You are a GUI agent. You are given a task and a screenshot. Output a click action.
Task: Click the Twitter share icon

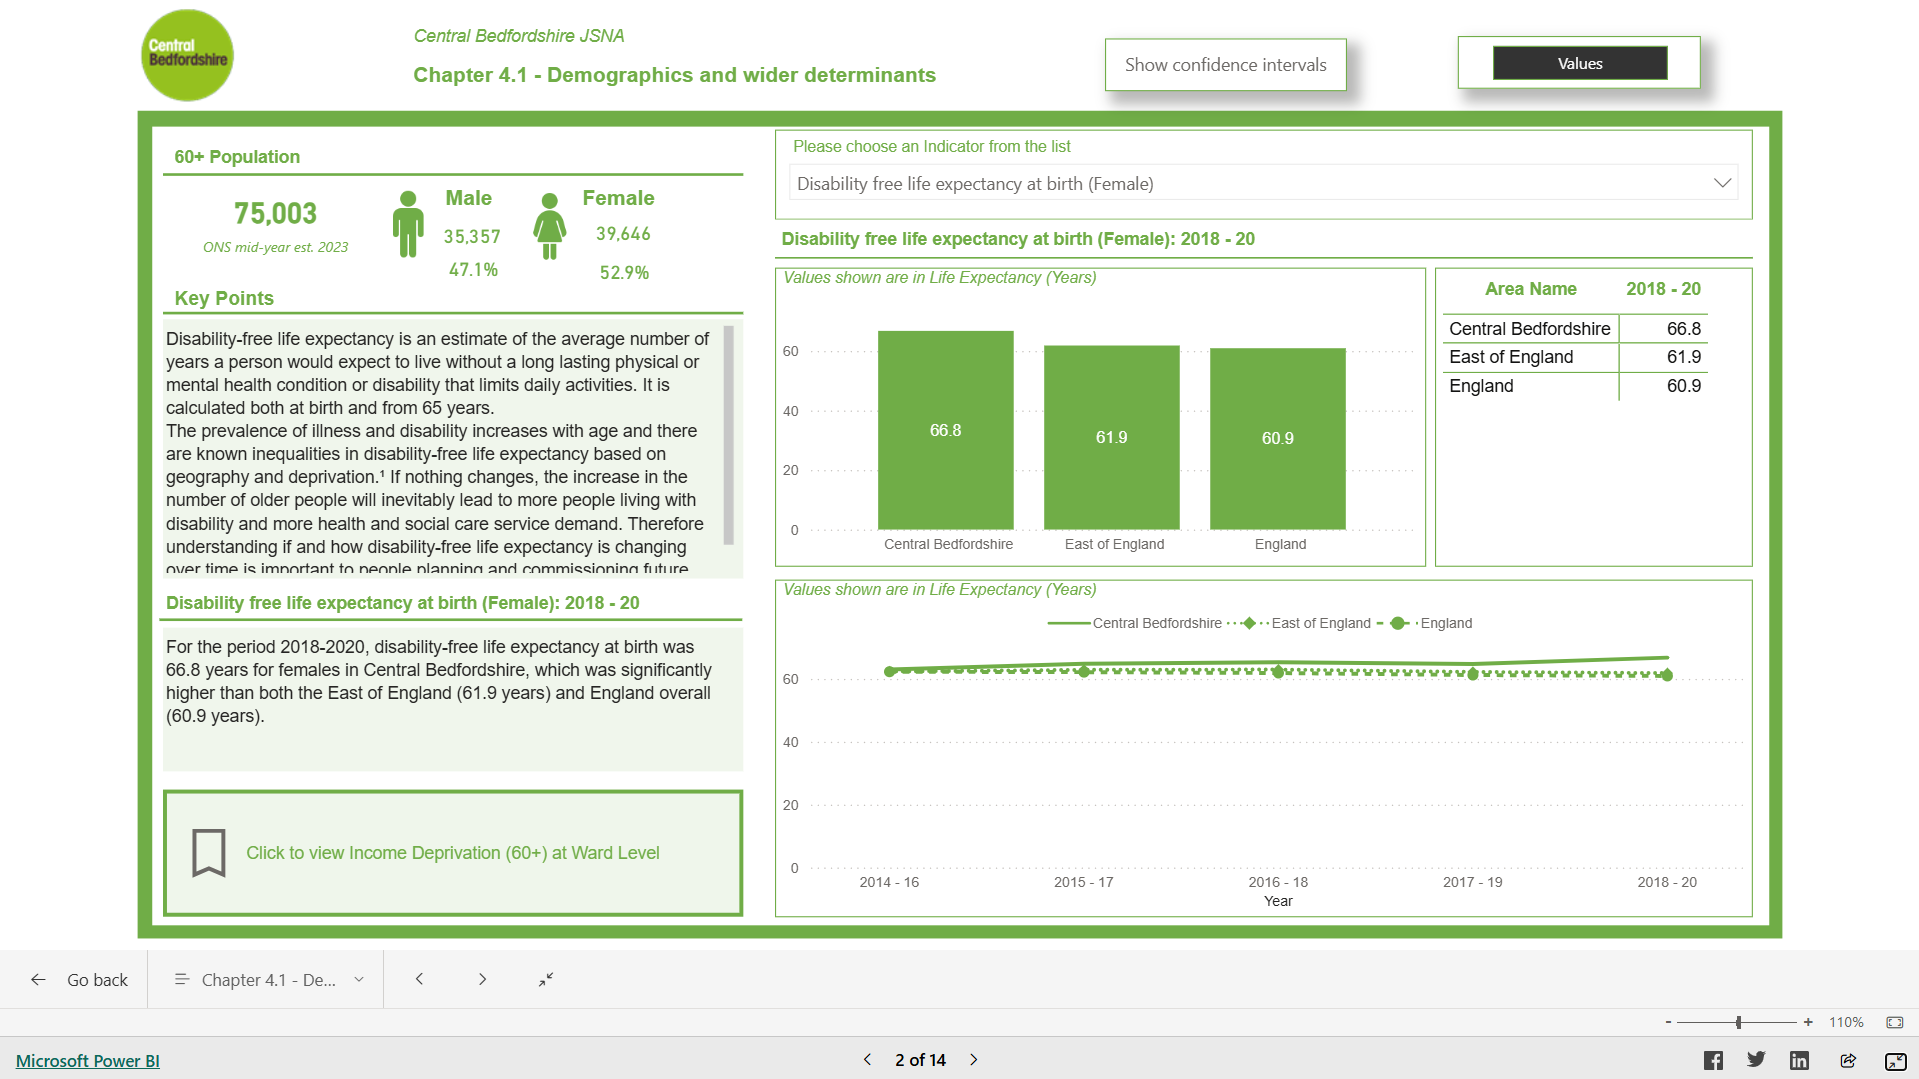1756,1060
